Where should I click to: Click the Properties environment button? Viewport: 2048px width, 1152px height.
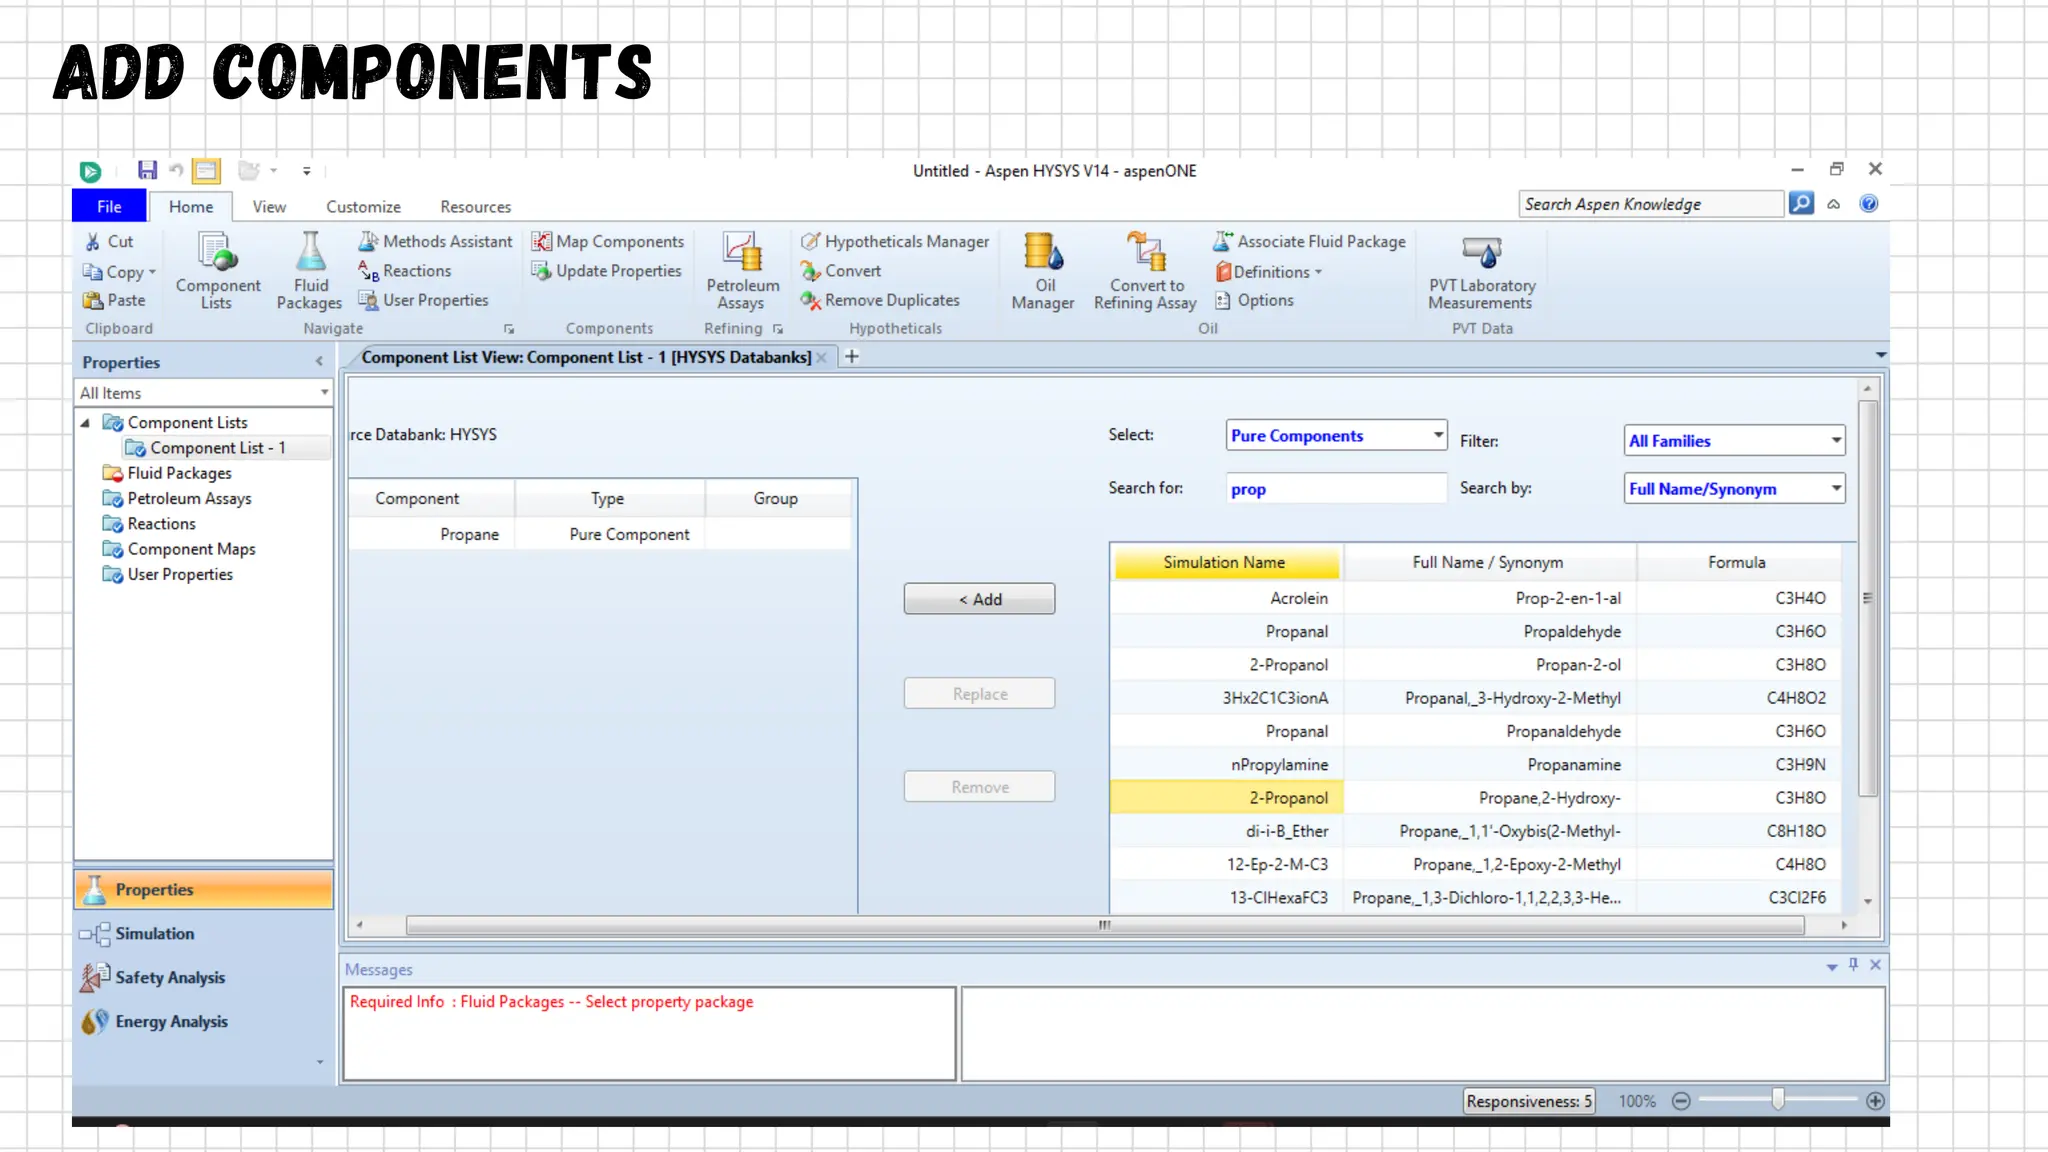click(204, 889)
